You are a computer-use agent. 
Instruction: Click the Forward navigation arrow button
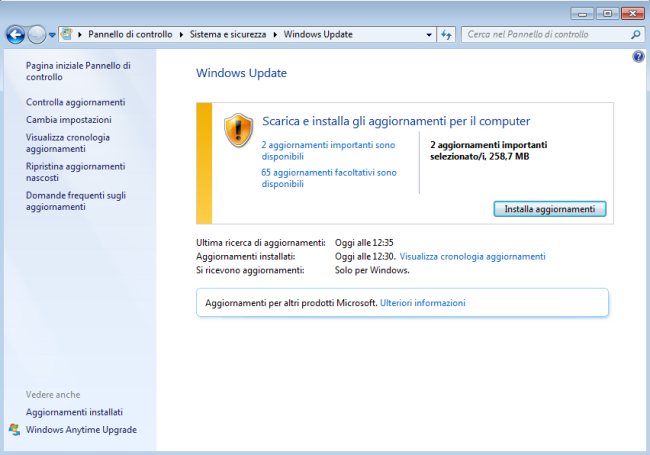pyautogui.click(x=36, y=35)
